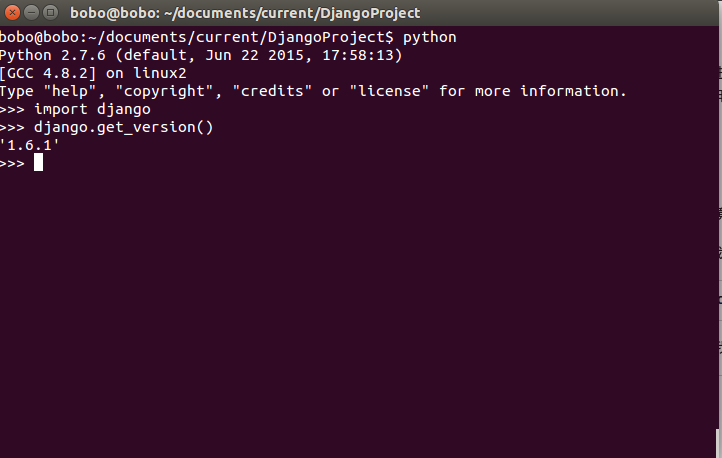The height and width of the screenshot is (458, 722).
Task: Click the title bar path text
Action: 245,13
